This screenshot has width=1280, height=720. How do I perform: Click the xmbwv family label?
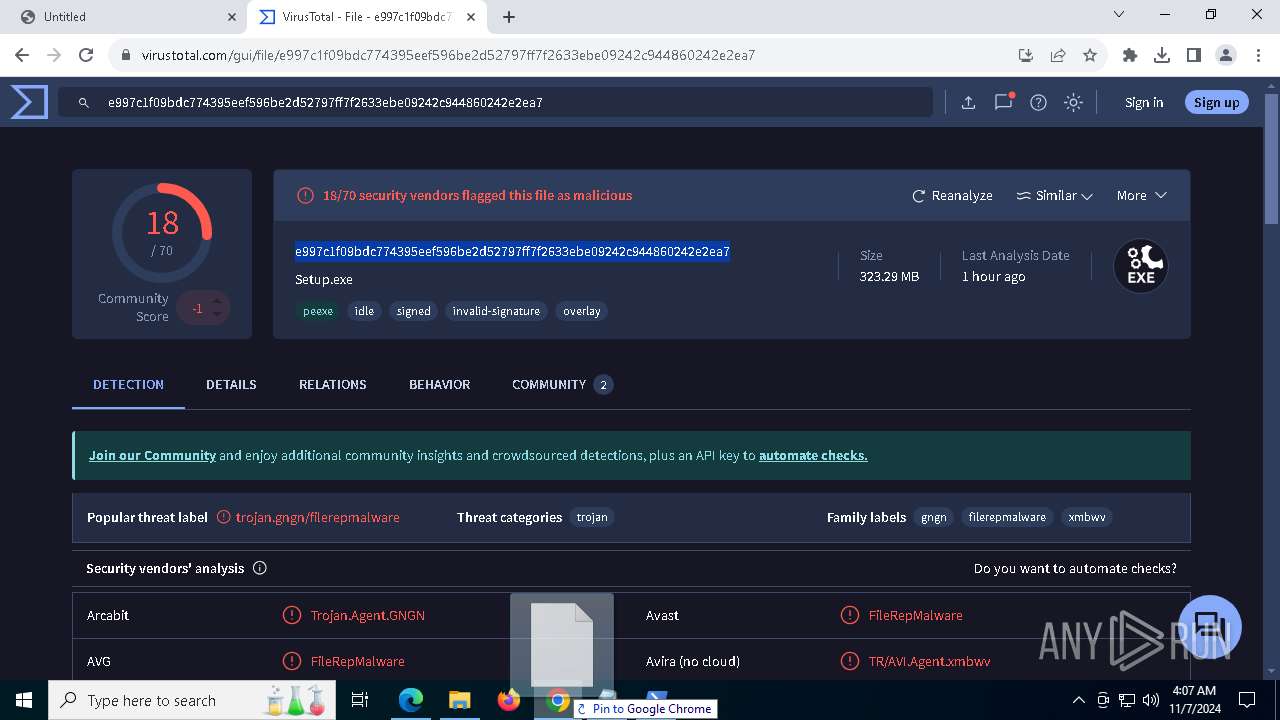pyautogui.click(x=1087, y=517)
